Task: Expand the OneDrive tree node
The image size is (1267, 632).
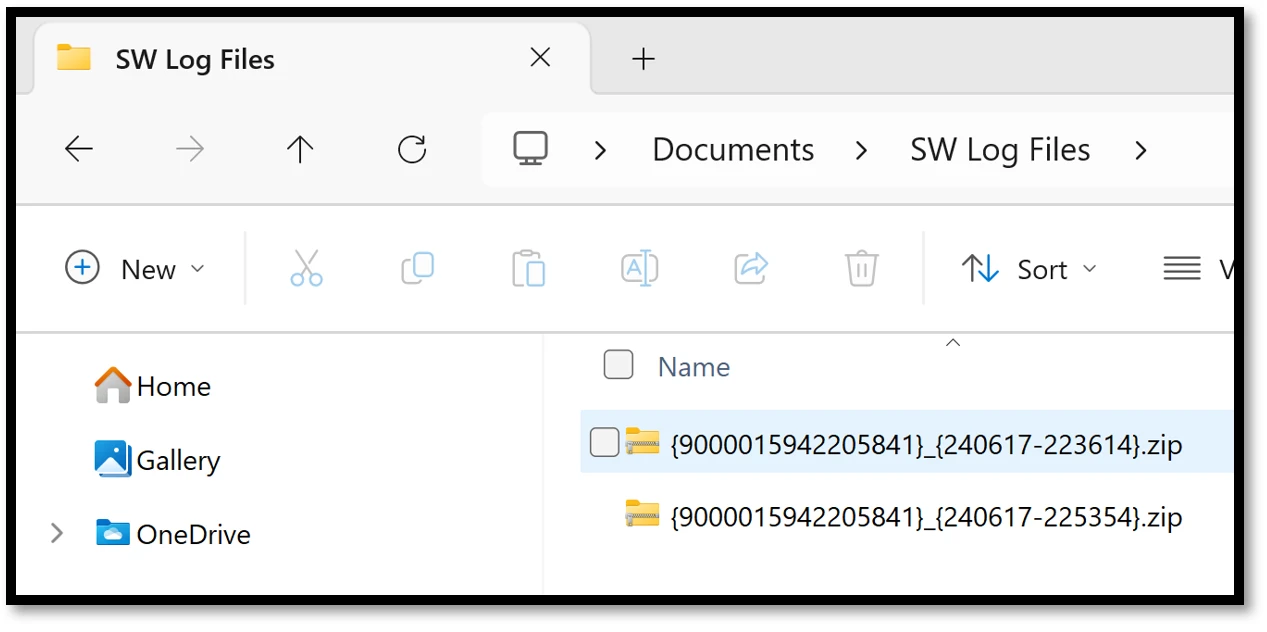Action: (57, 534)
